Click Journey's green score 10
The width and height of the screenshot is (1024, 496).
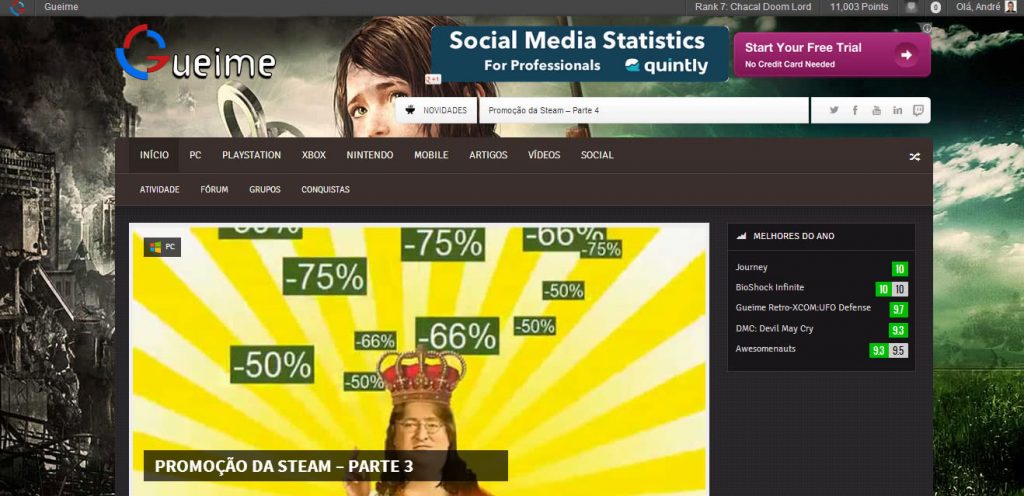(x=900, y=269)
